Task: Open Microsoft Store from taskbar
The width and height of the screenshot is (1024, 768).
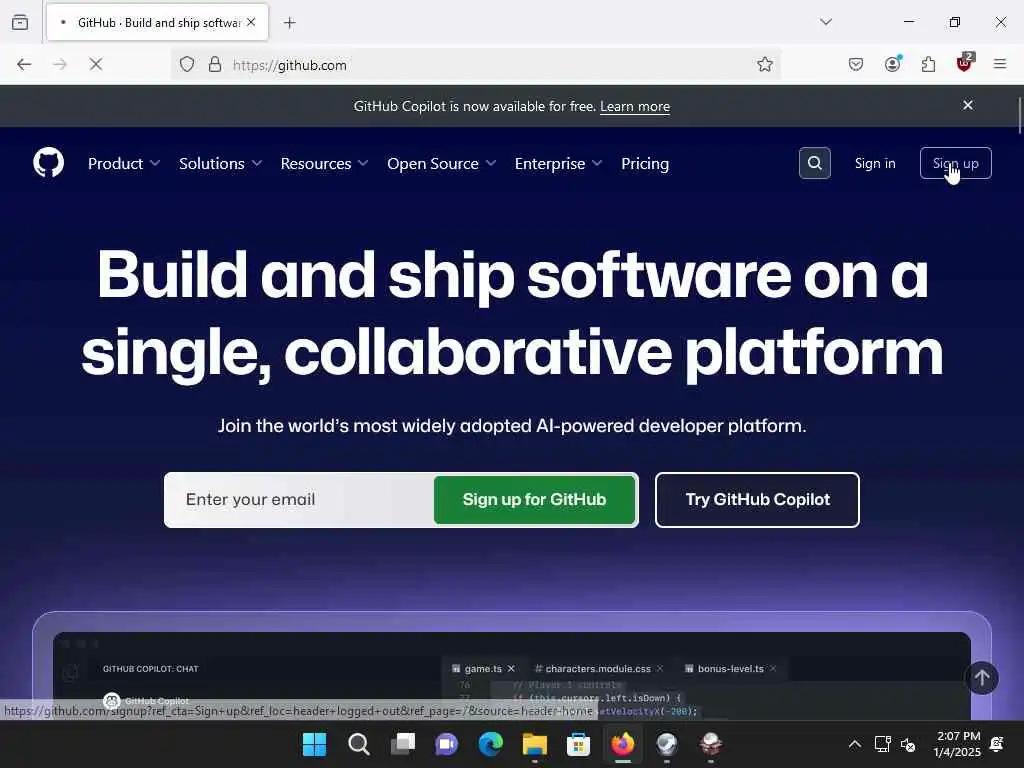Action: 579,744
